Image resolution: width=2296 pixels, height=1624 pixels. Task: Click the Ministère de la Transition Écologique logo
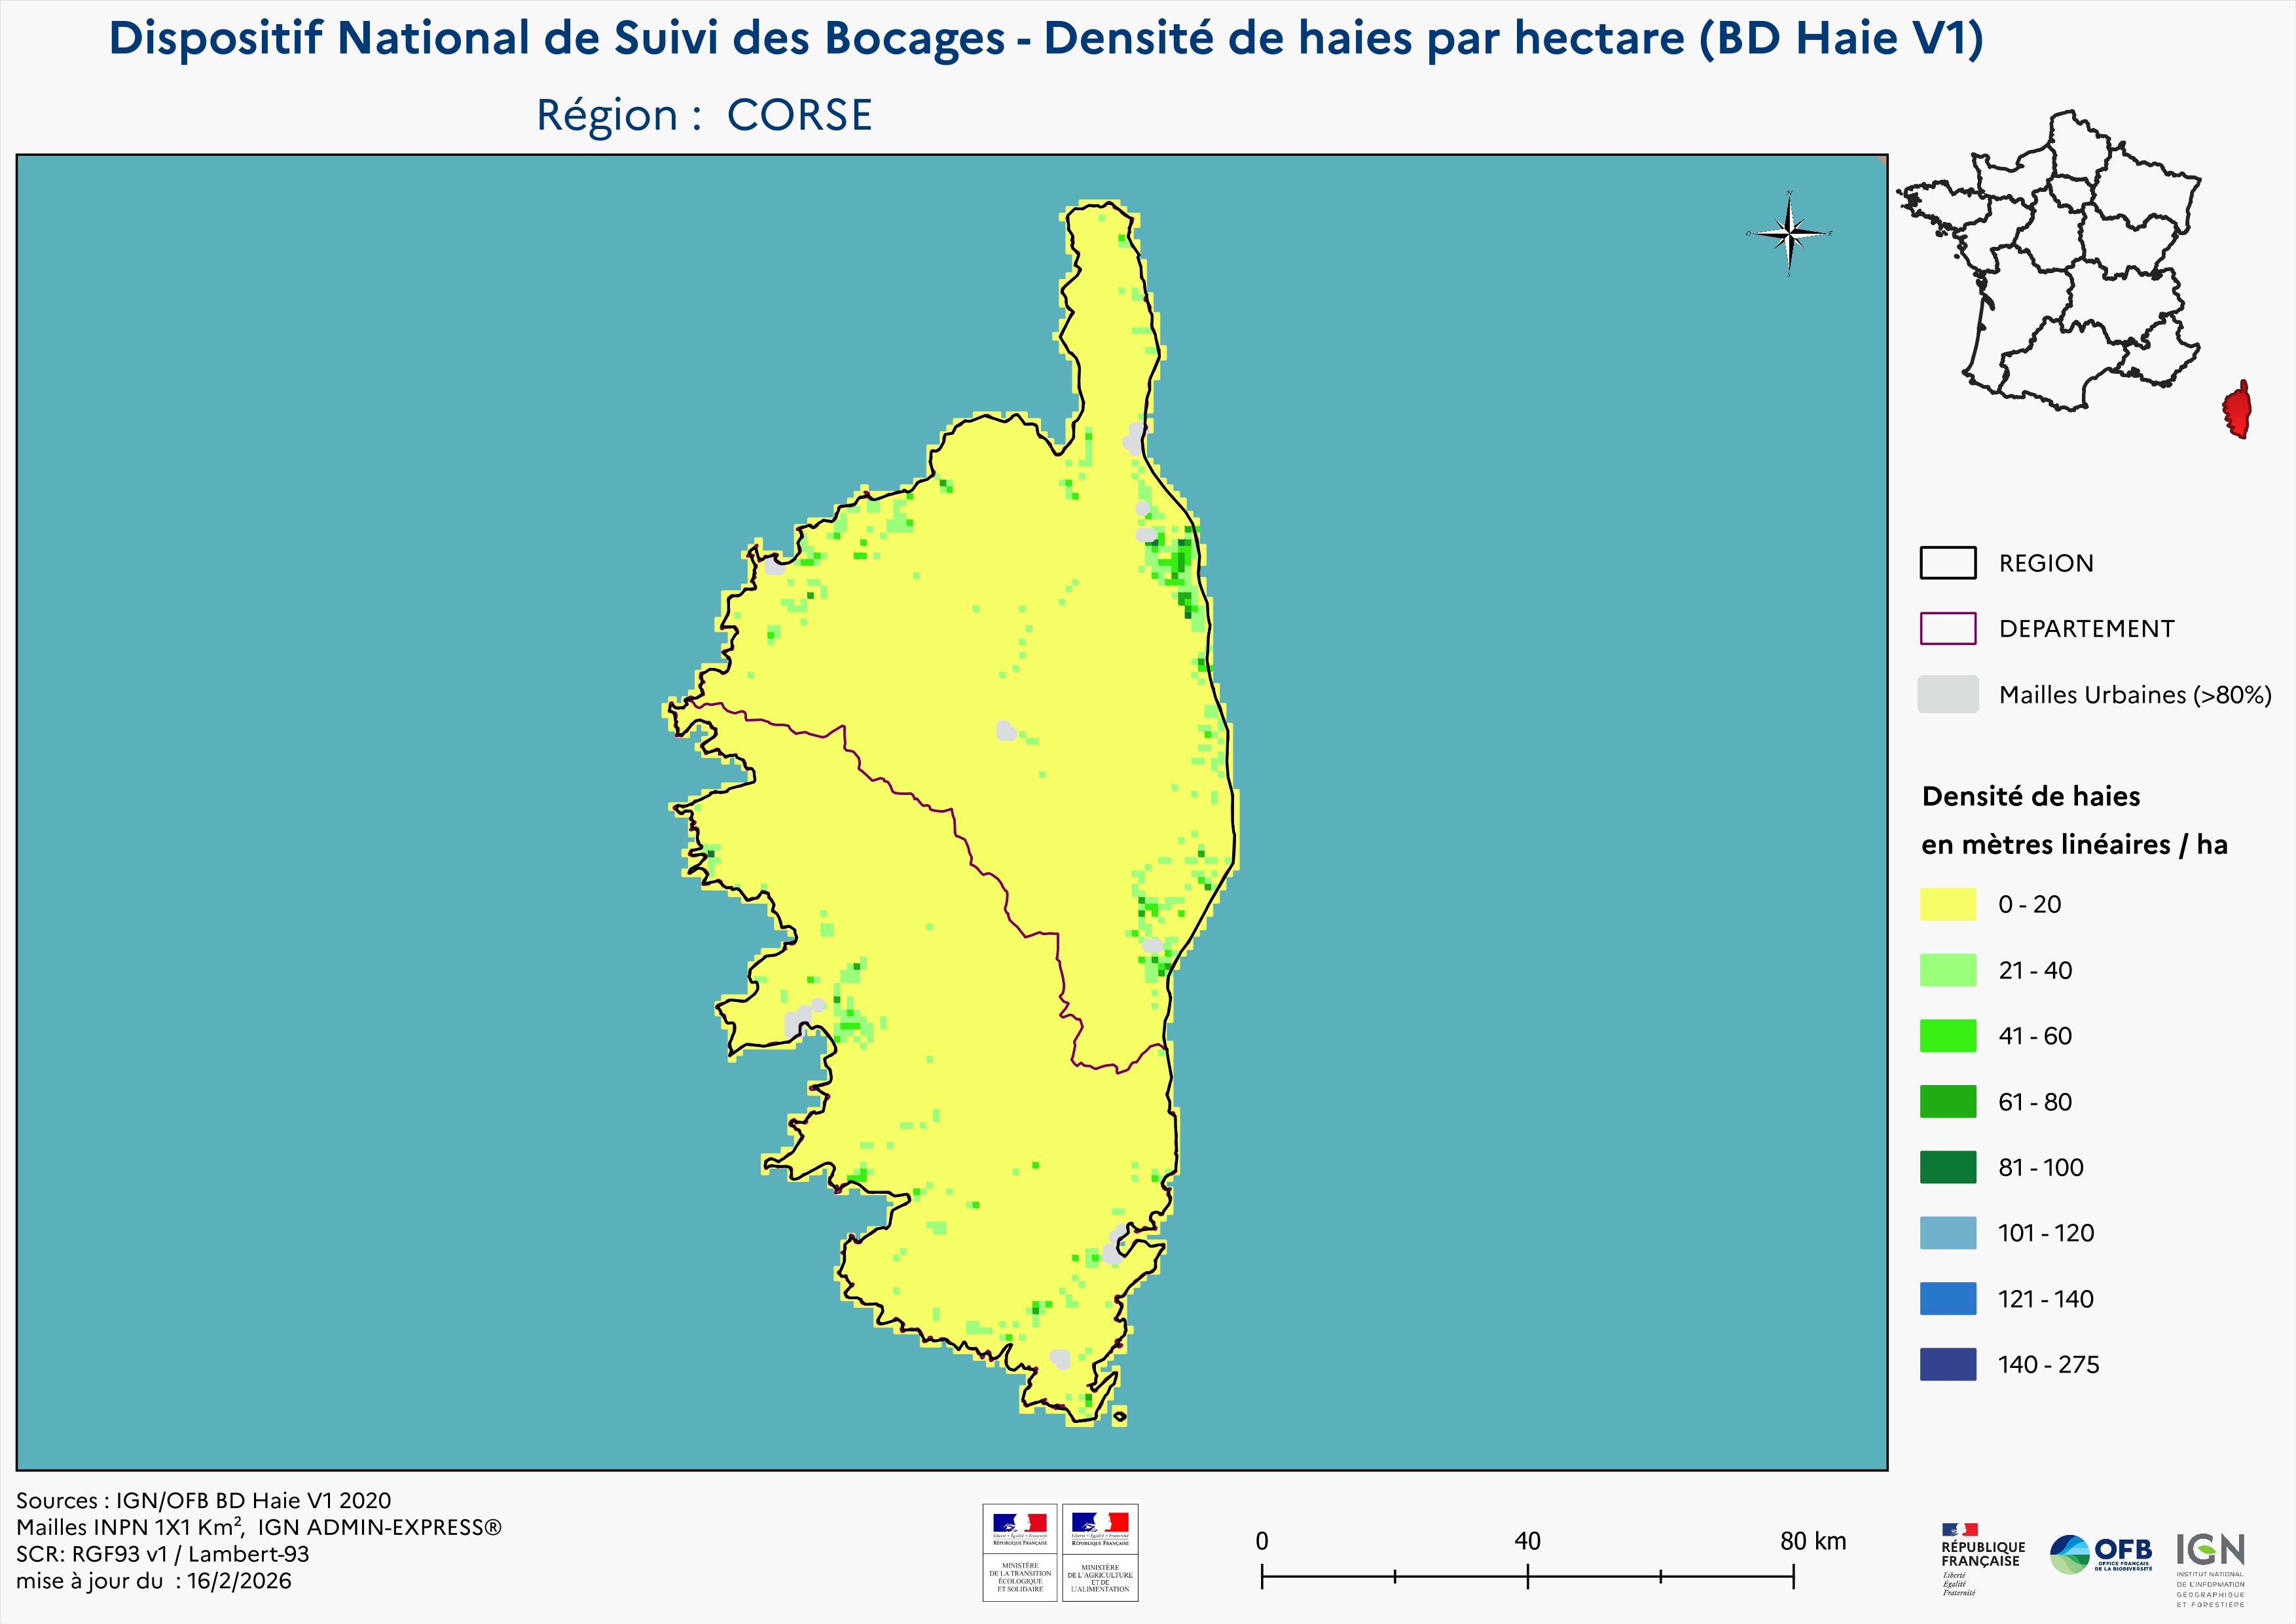(x=1019, y=1552)
